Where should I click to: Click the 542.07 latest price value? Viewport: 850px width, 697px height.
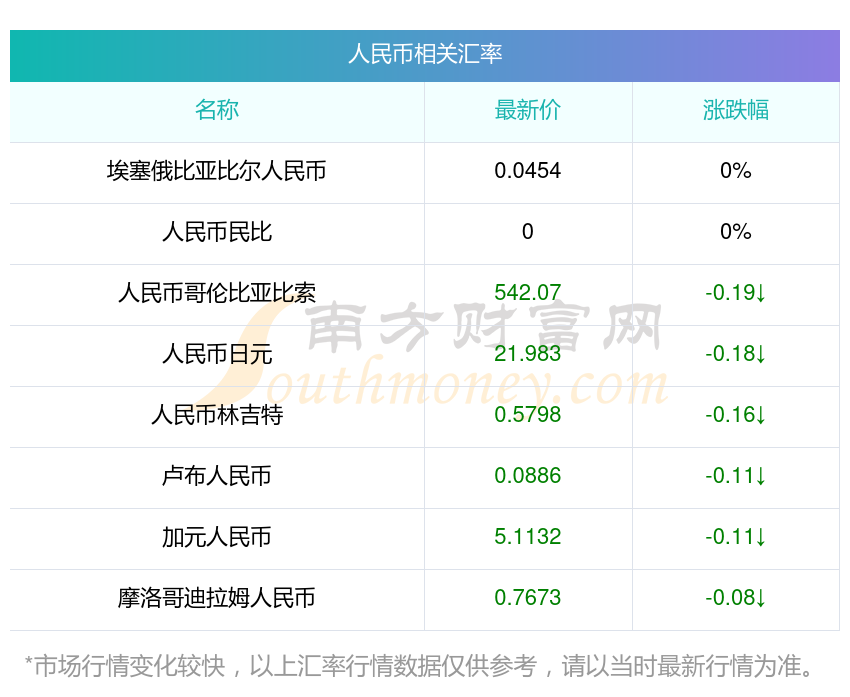pyautogui.click(x=527, y=293)
